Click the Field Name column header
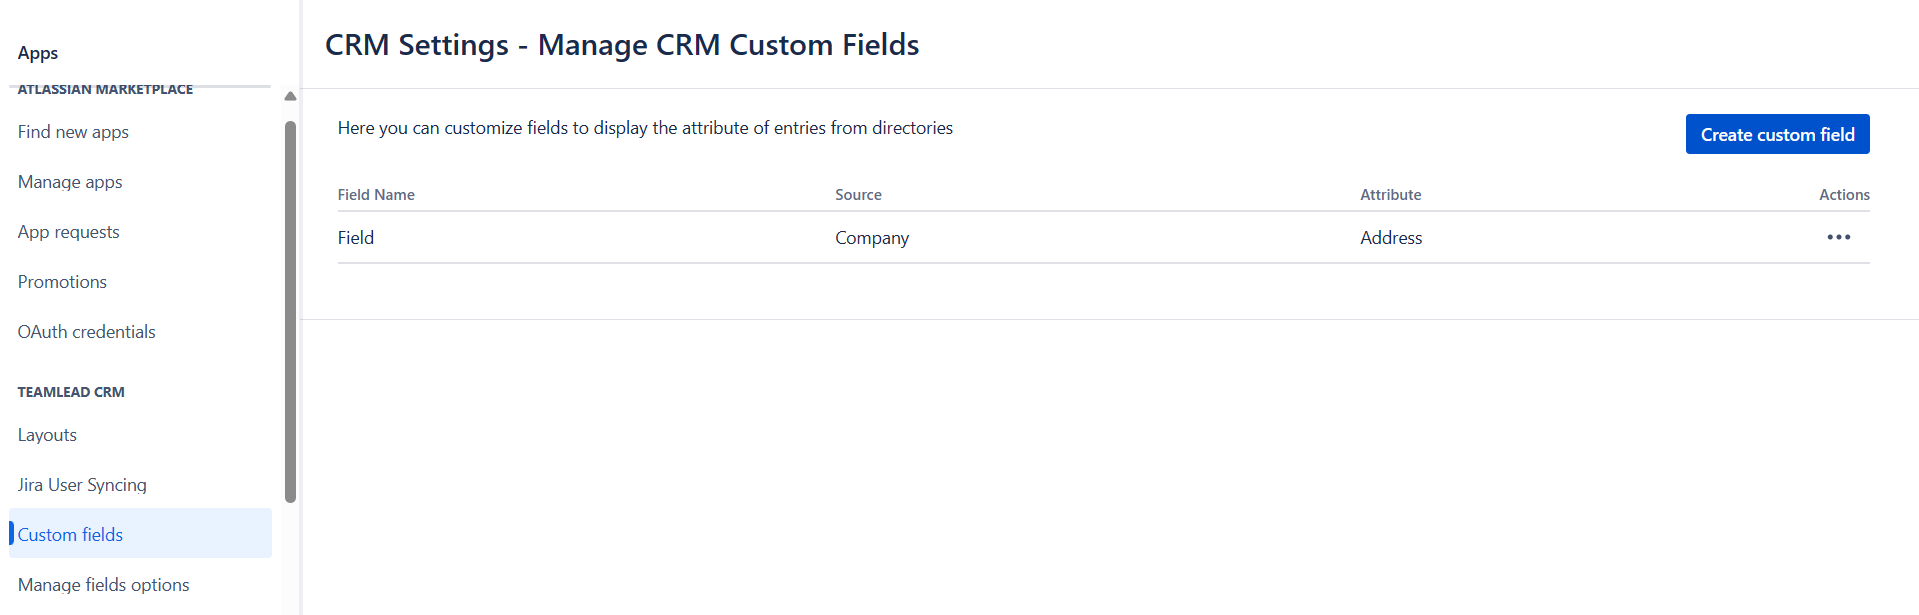The height and width of the screenshot is (615, 1919). click(376, 195)
